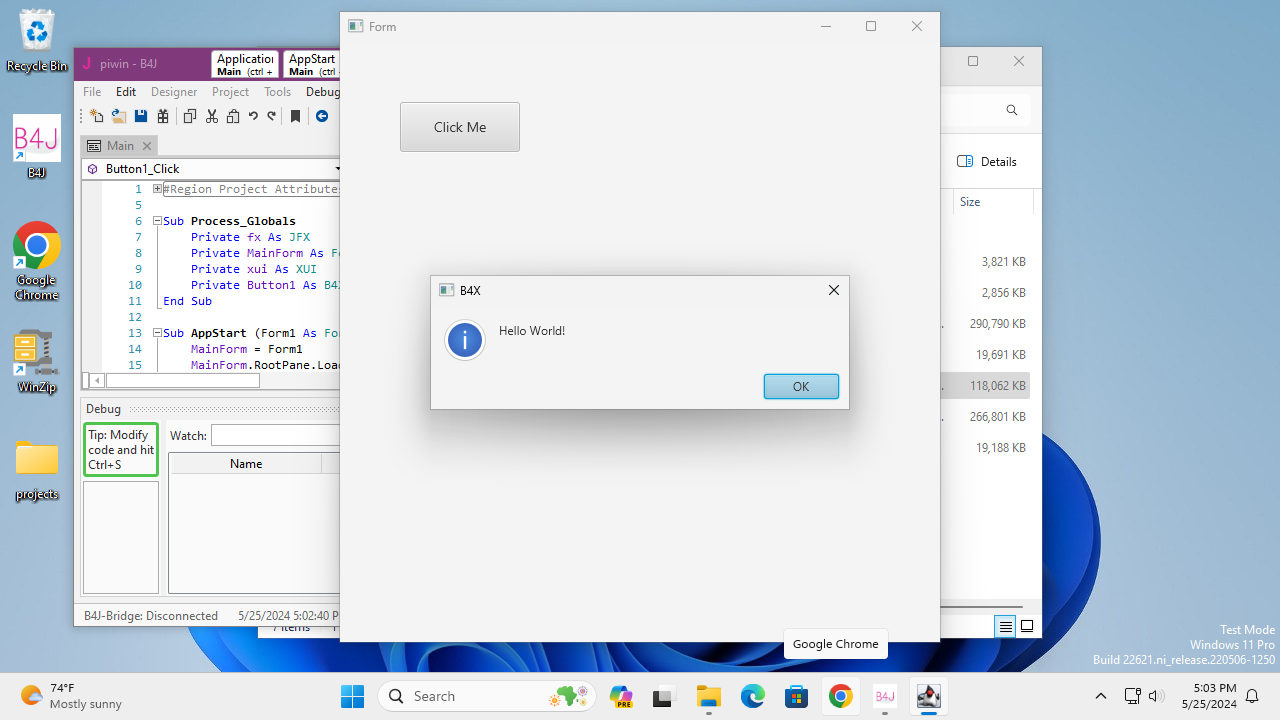This screenshot has width=1280, height=720.
Task: Open the Recycle Bin desktop icon
Action: [x=37, y=41]
